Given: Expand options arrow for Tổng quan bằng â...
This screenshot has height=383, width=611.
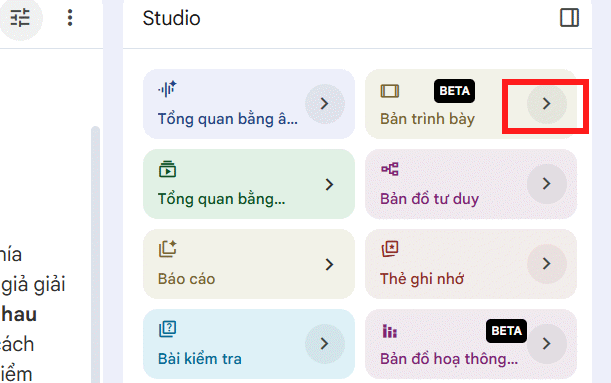Looking at the screenshot, I should [x=325, y=104].
